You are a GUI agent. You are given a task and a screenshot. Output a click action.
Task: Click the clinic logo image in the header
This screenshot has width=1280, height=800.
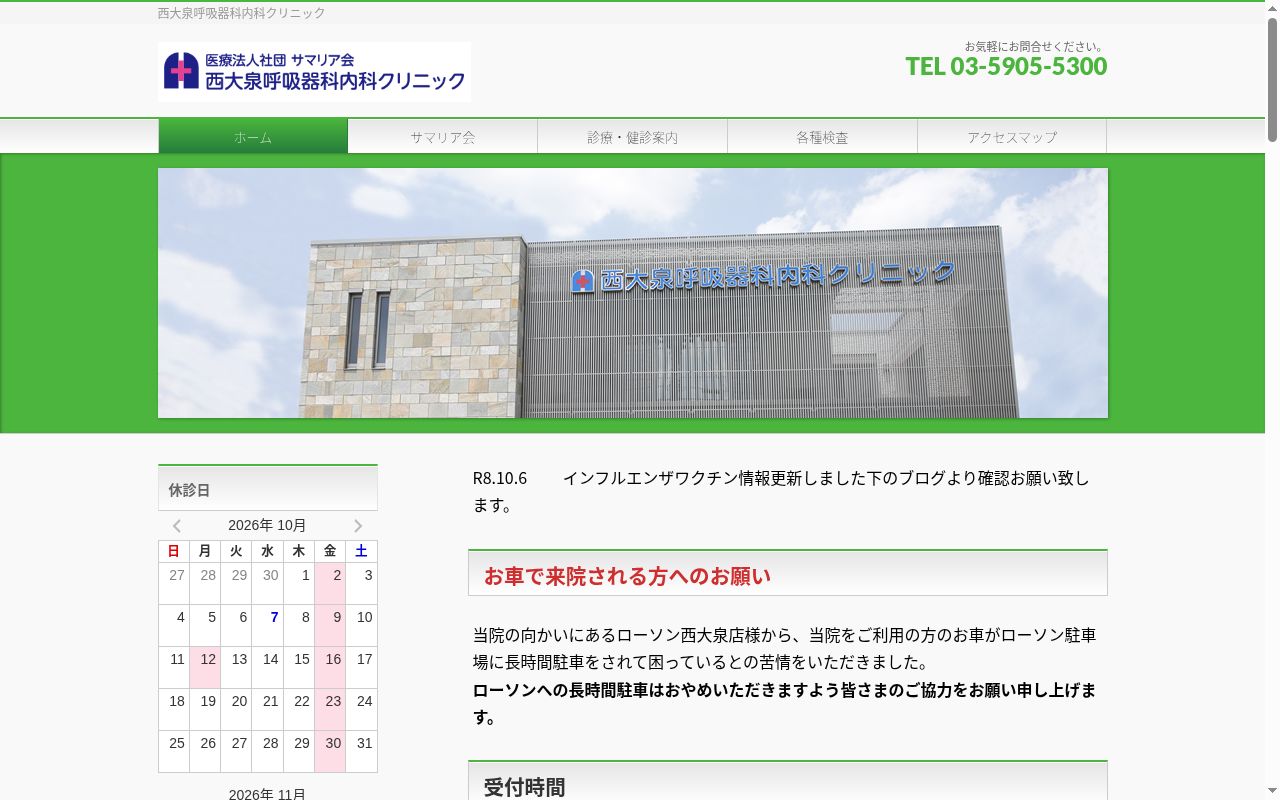[314, 71]
